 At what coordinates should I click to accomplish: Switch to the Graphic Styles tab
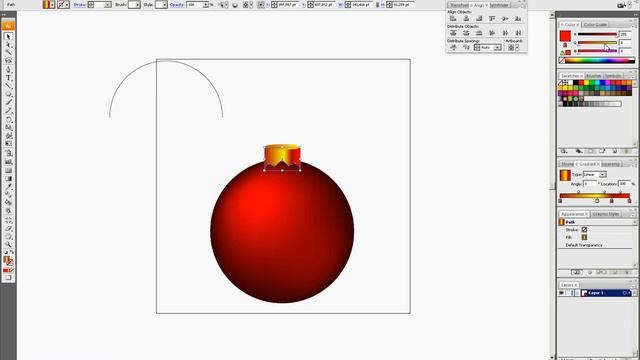coord(606,214)
